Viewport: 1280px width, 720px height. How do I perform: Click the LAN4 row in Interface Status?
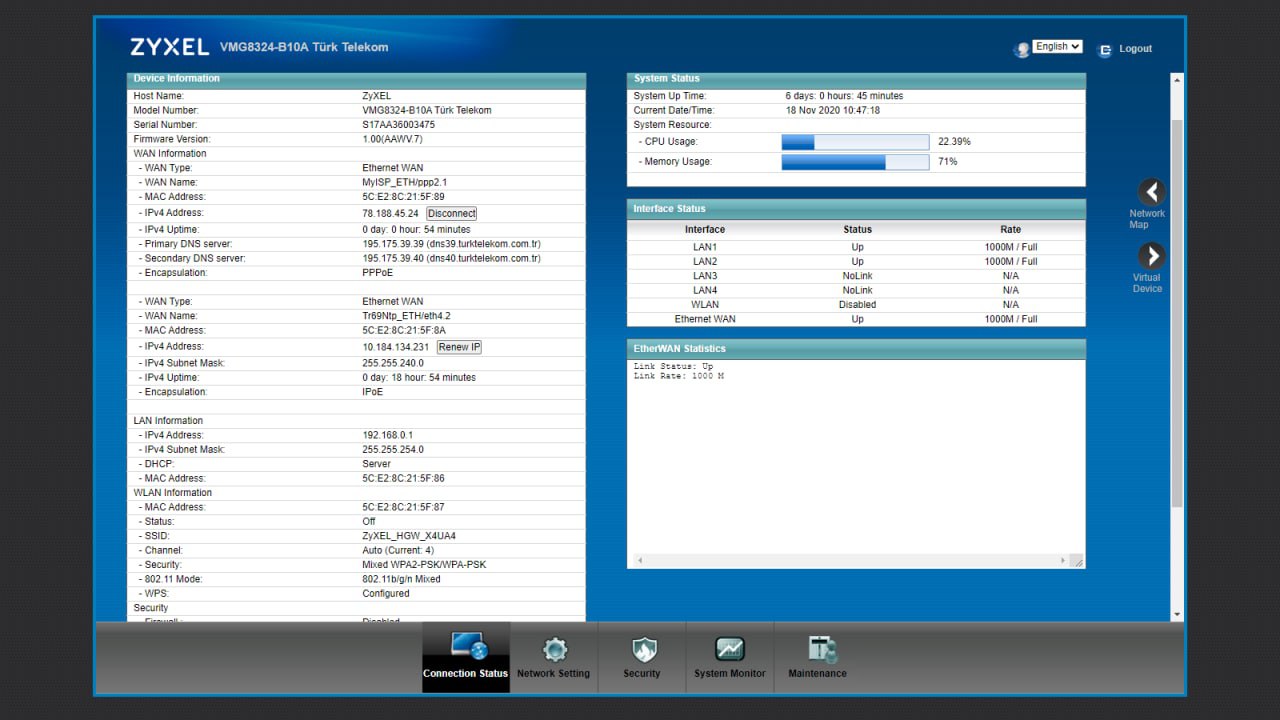point(856,290)
